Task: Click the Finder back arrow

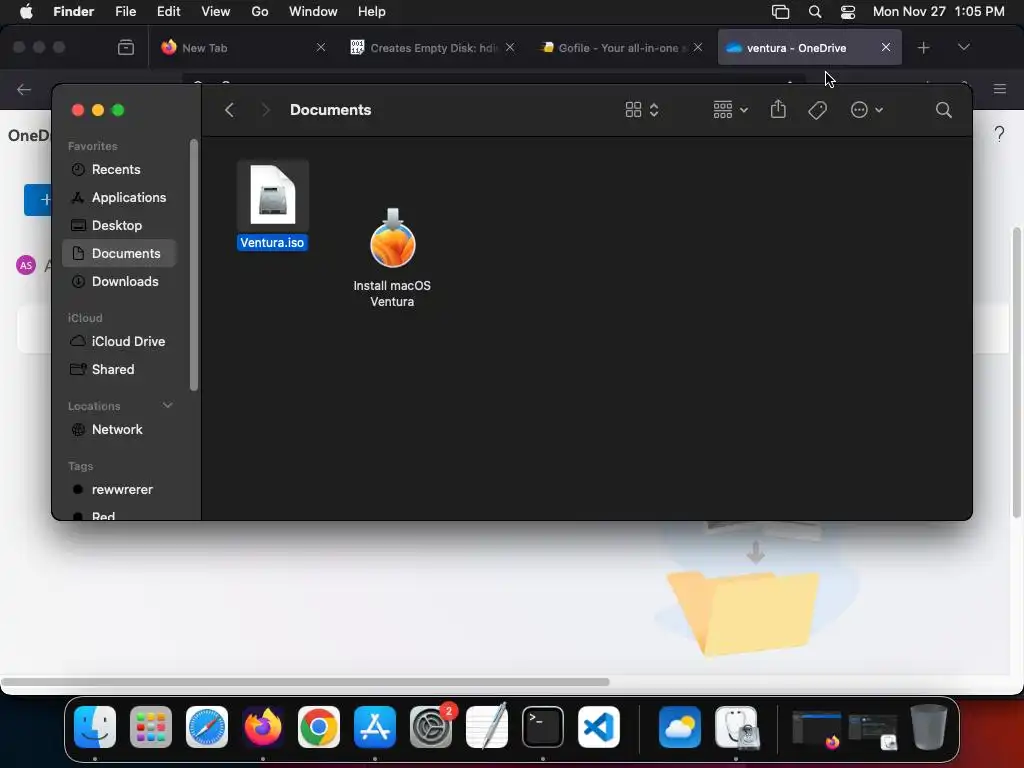Action: (229, 110)
